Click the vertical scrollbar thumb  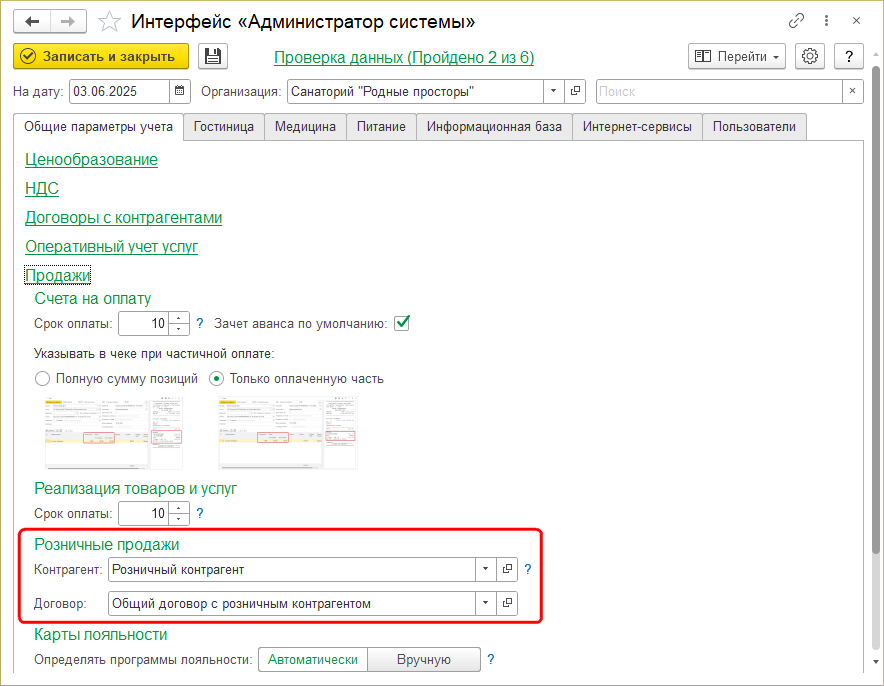876,310
